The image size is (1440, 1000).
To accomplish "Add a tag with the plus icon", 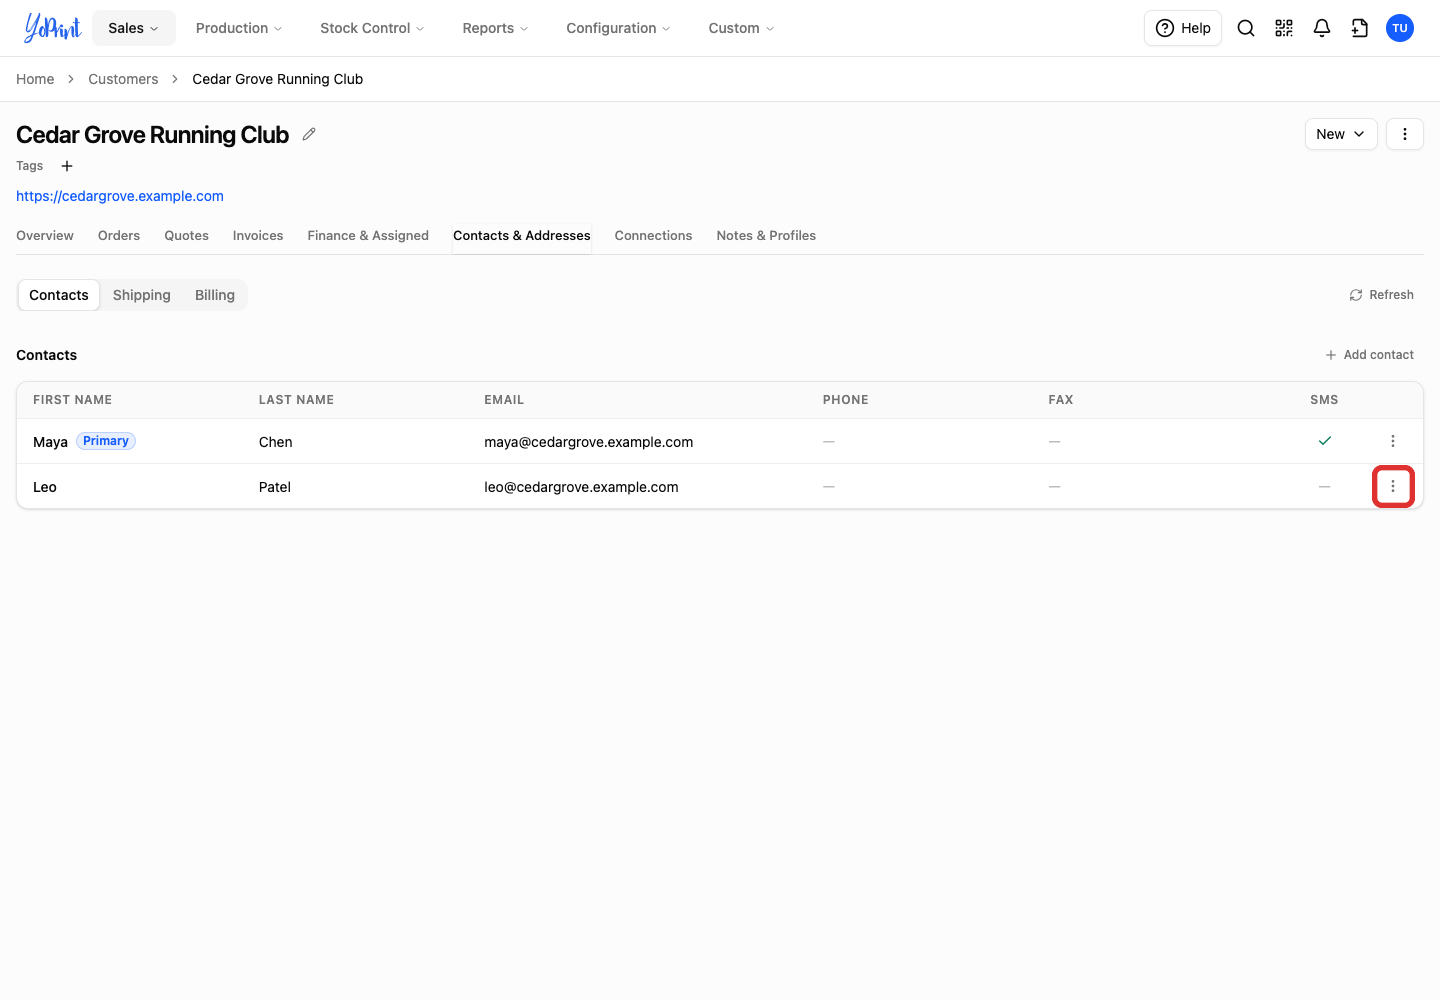I will point(67,166).
